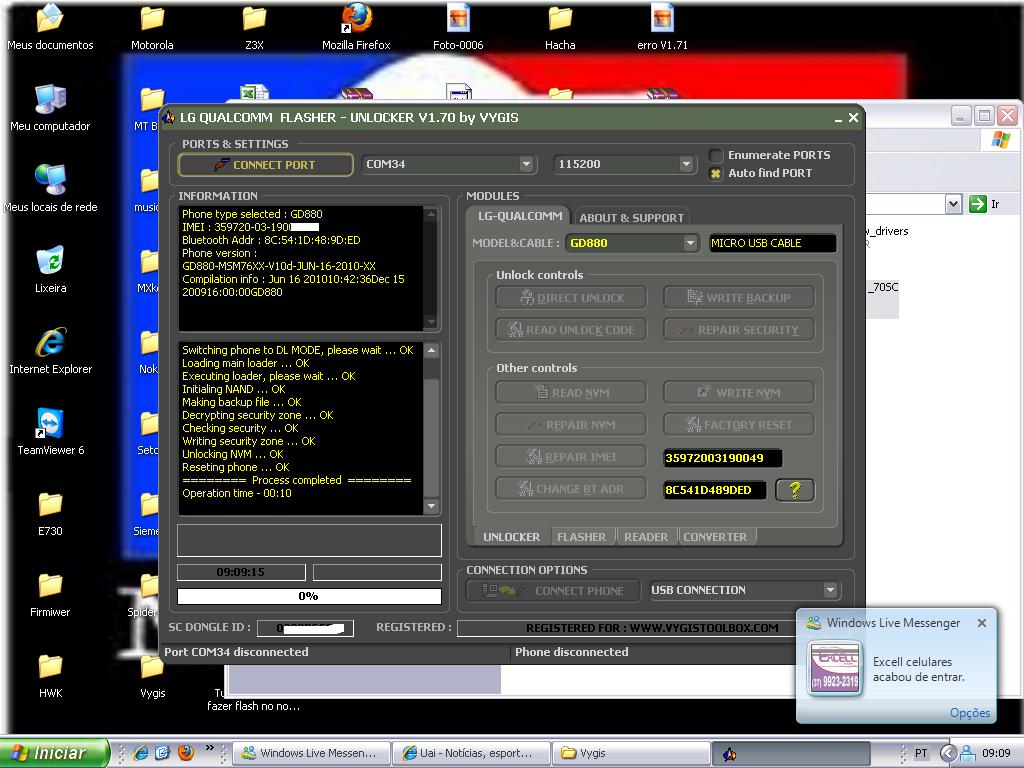Open Meus documentos desktop icon
The image size is (1024, 768).
coord(50,27)
